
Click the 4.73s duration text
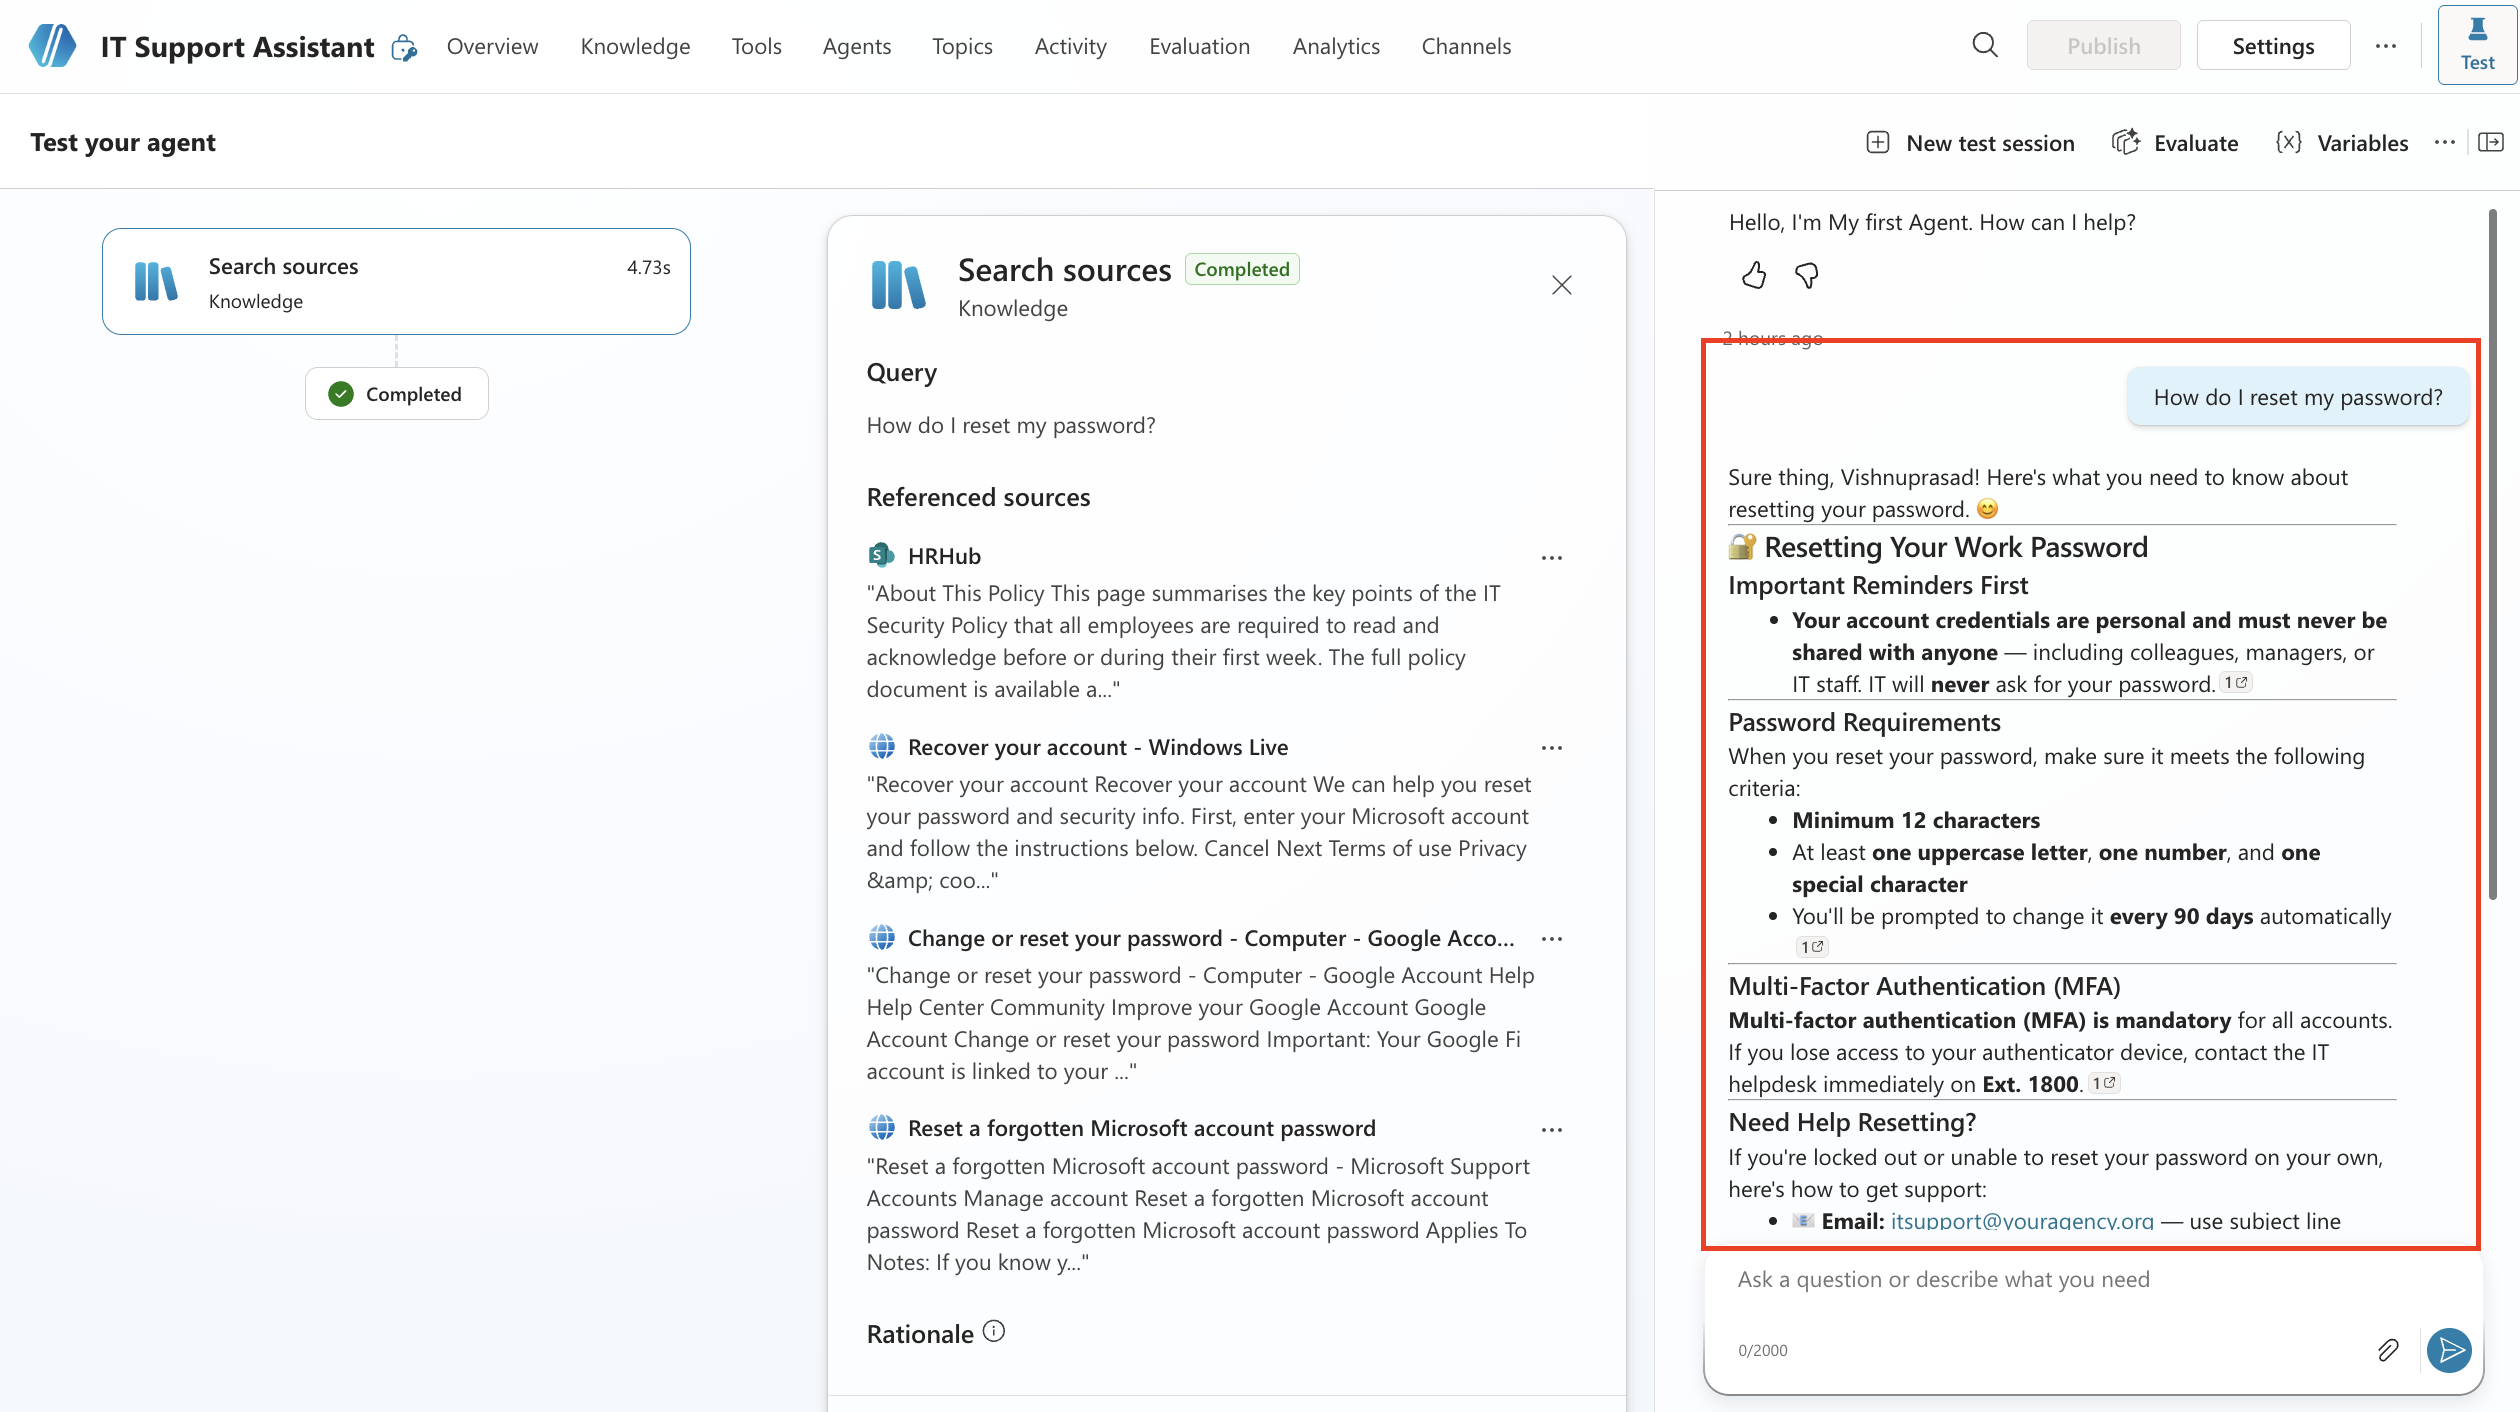coord(649,267)
